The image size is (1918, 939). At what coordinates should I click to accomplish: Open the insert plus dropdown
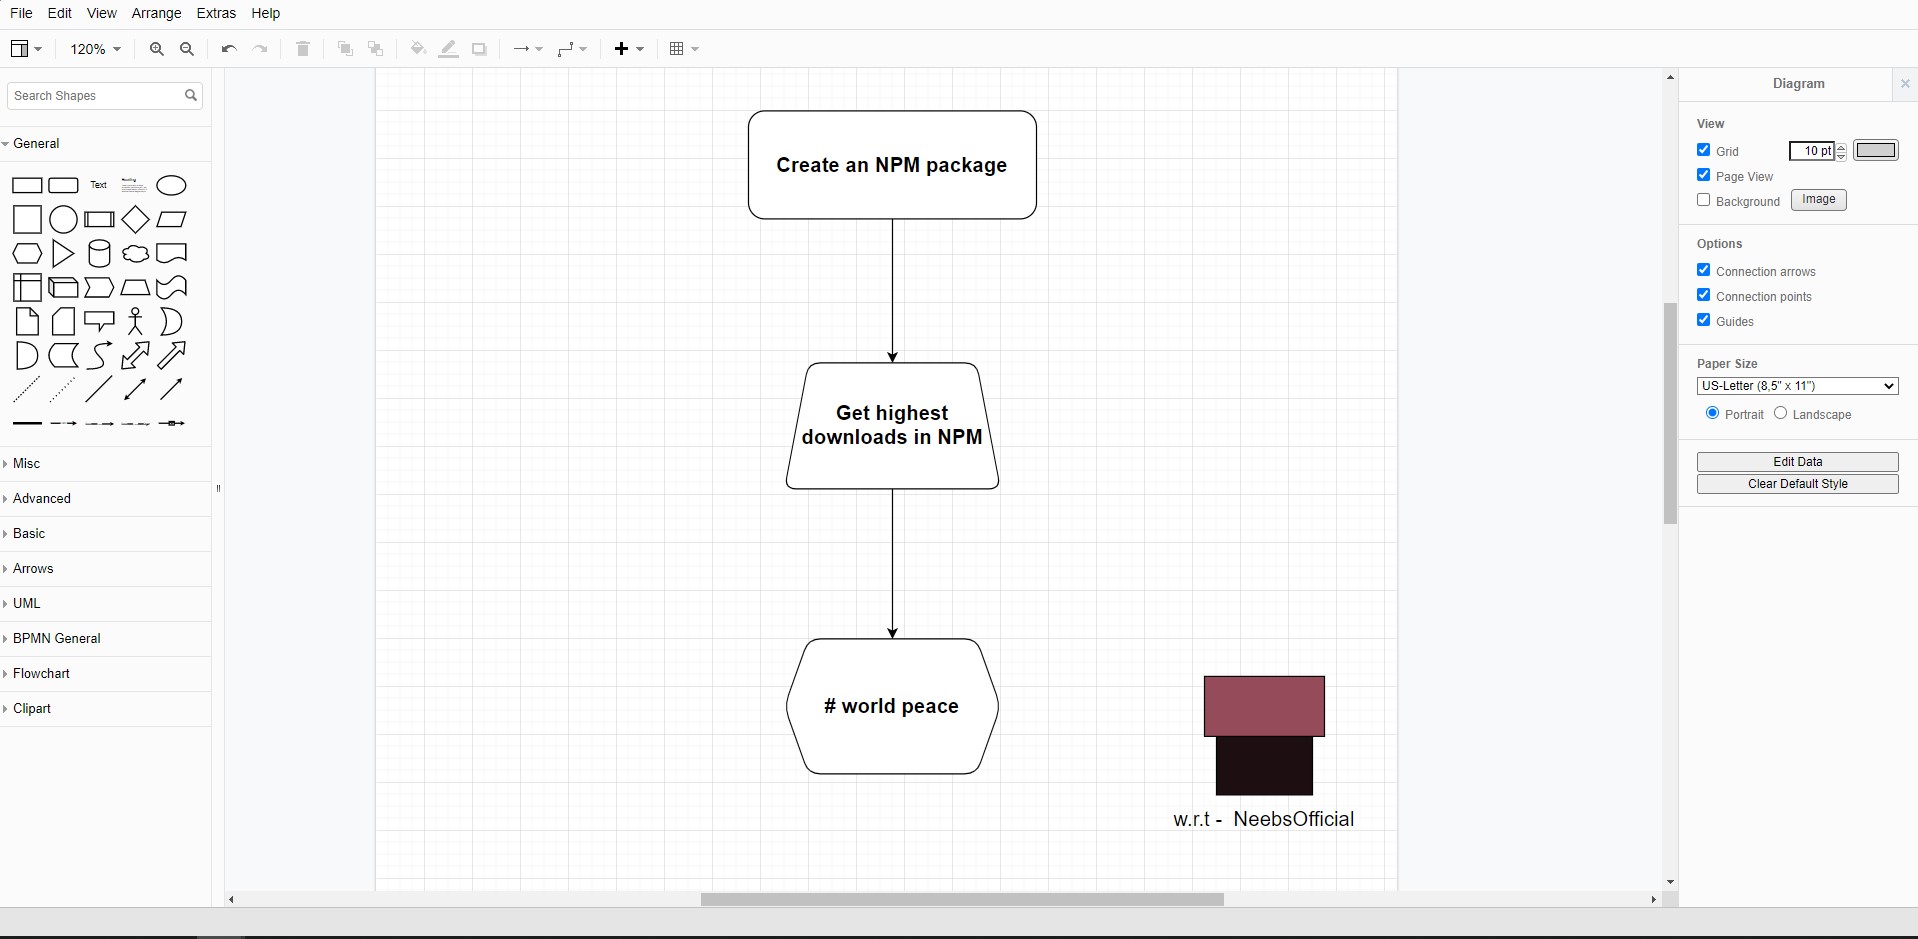(x=629, y=49)
